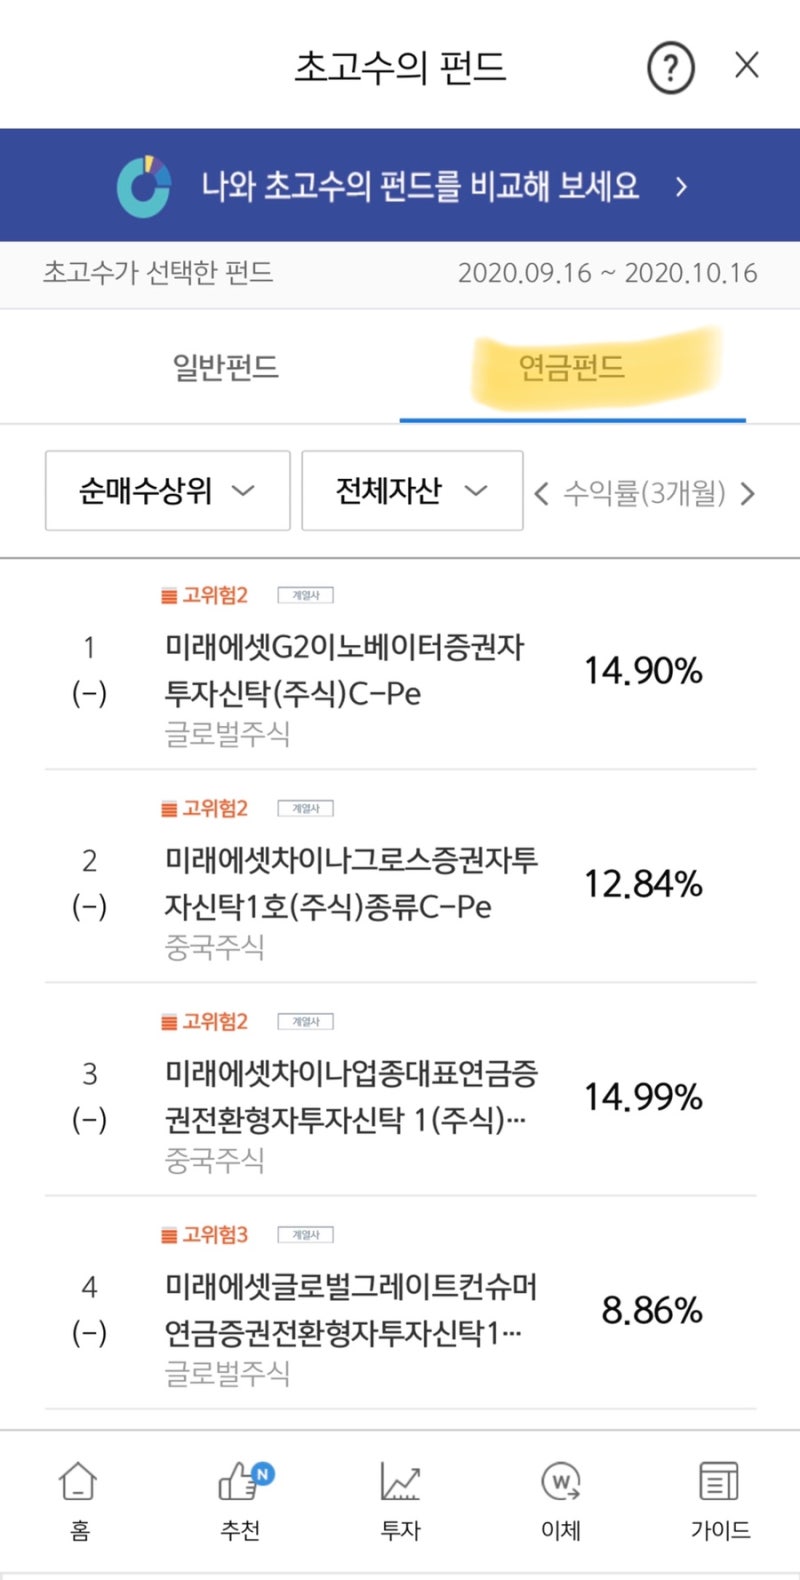
Task: Open the help question mark icon
Action: pyautogui.click(x=671, y=68)
